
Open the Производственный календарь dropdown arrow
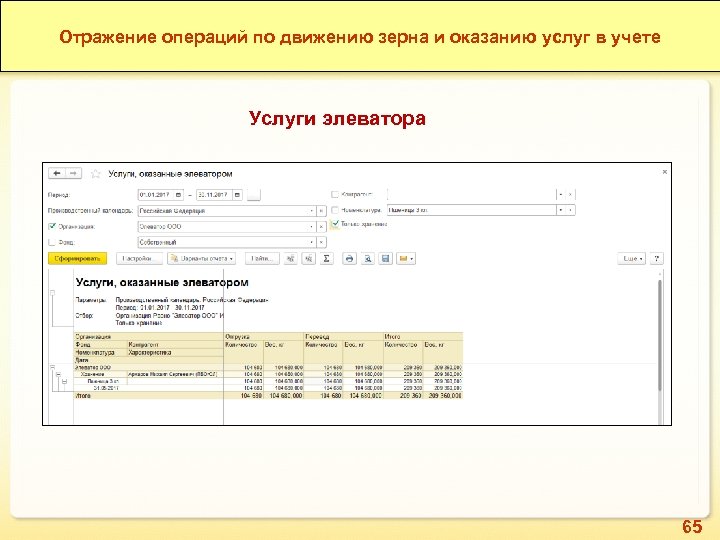(x=311, y=211)
